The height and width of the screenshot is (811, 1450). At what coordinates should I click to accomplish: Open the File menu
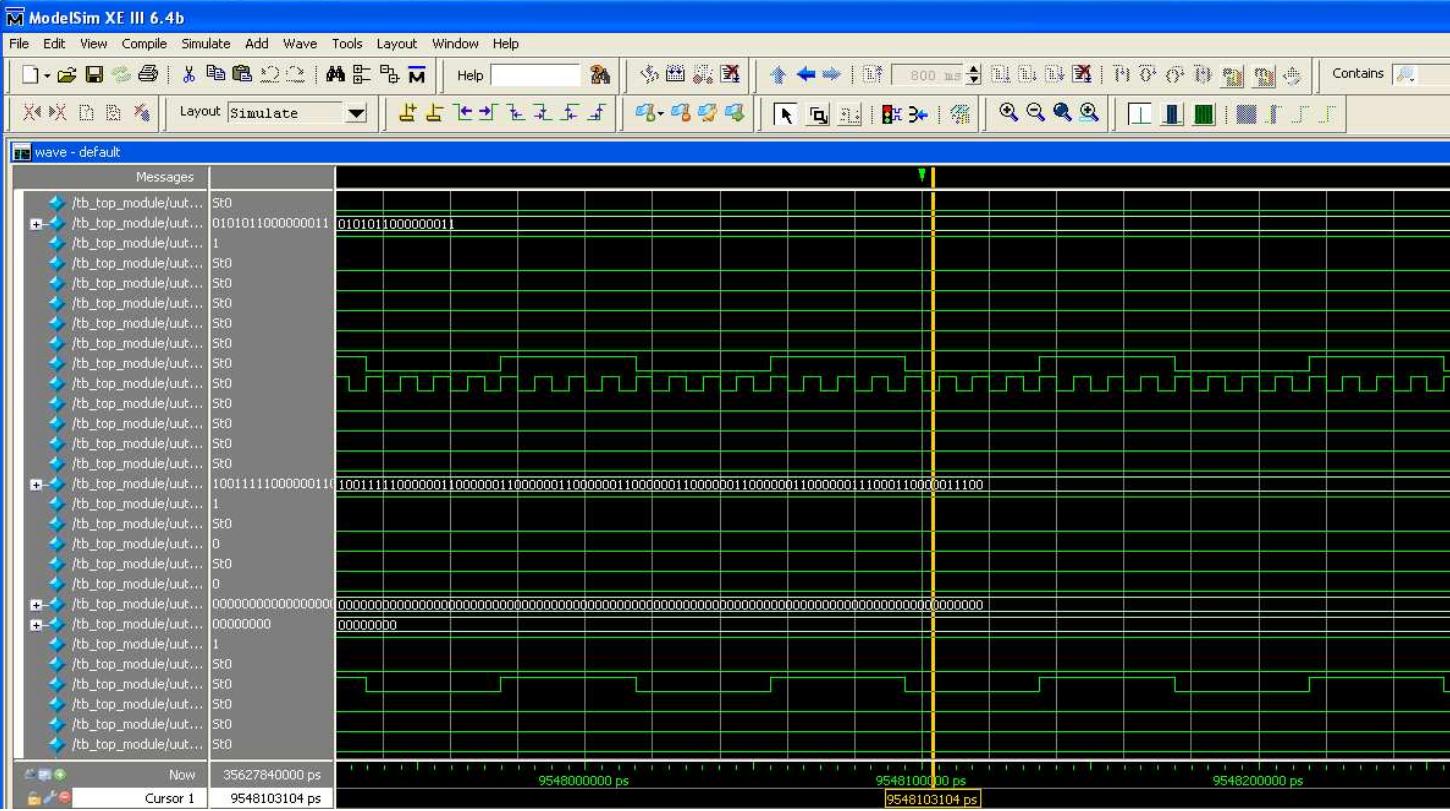click(x=19, y=44)
